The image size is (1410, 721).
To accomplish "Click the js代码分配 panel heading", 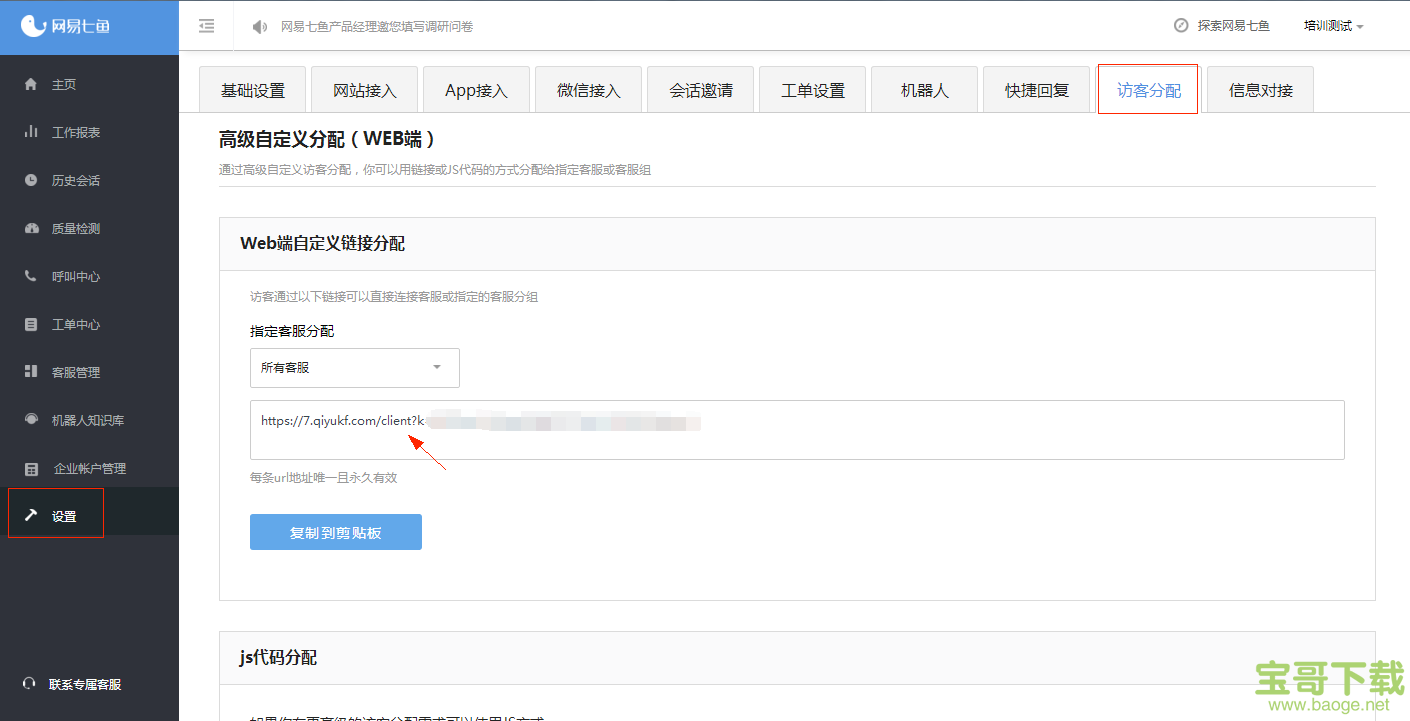I will tap(278, 658).
